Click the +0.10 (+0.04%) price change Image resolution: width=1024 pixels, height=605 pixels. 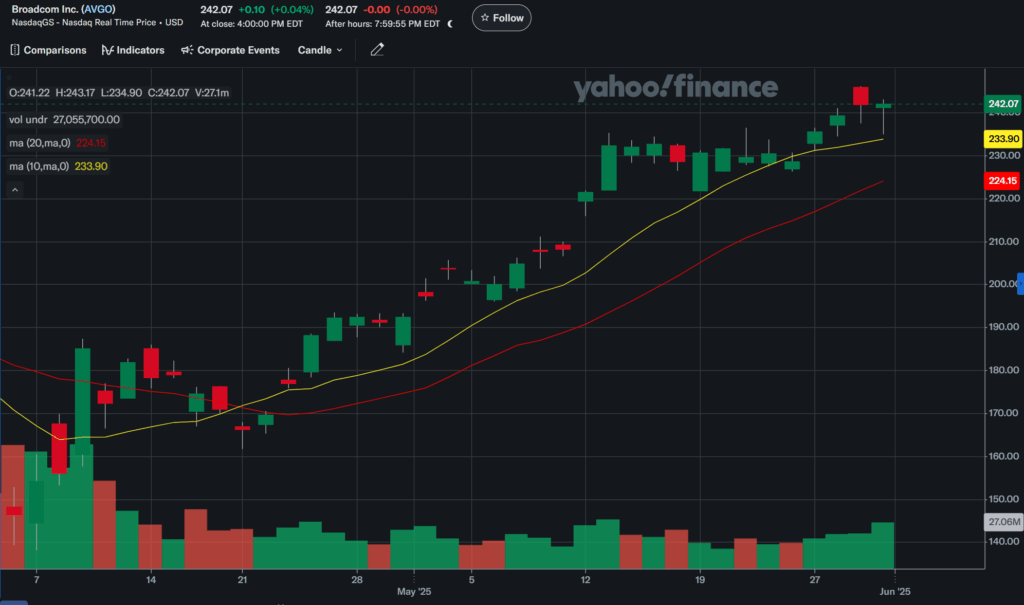coord(276,10)
